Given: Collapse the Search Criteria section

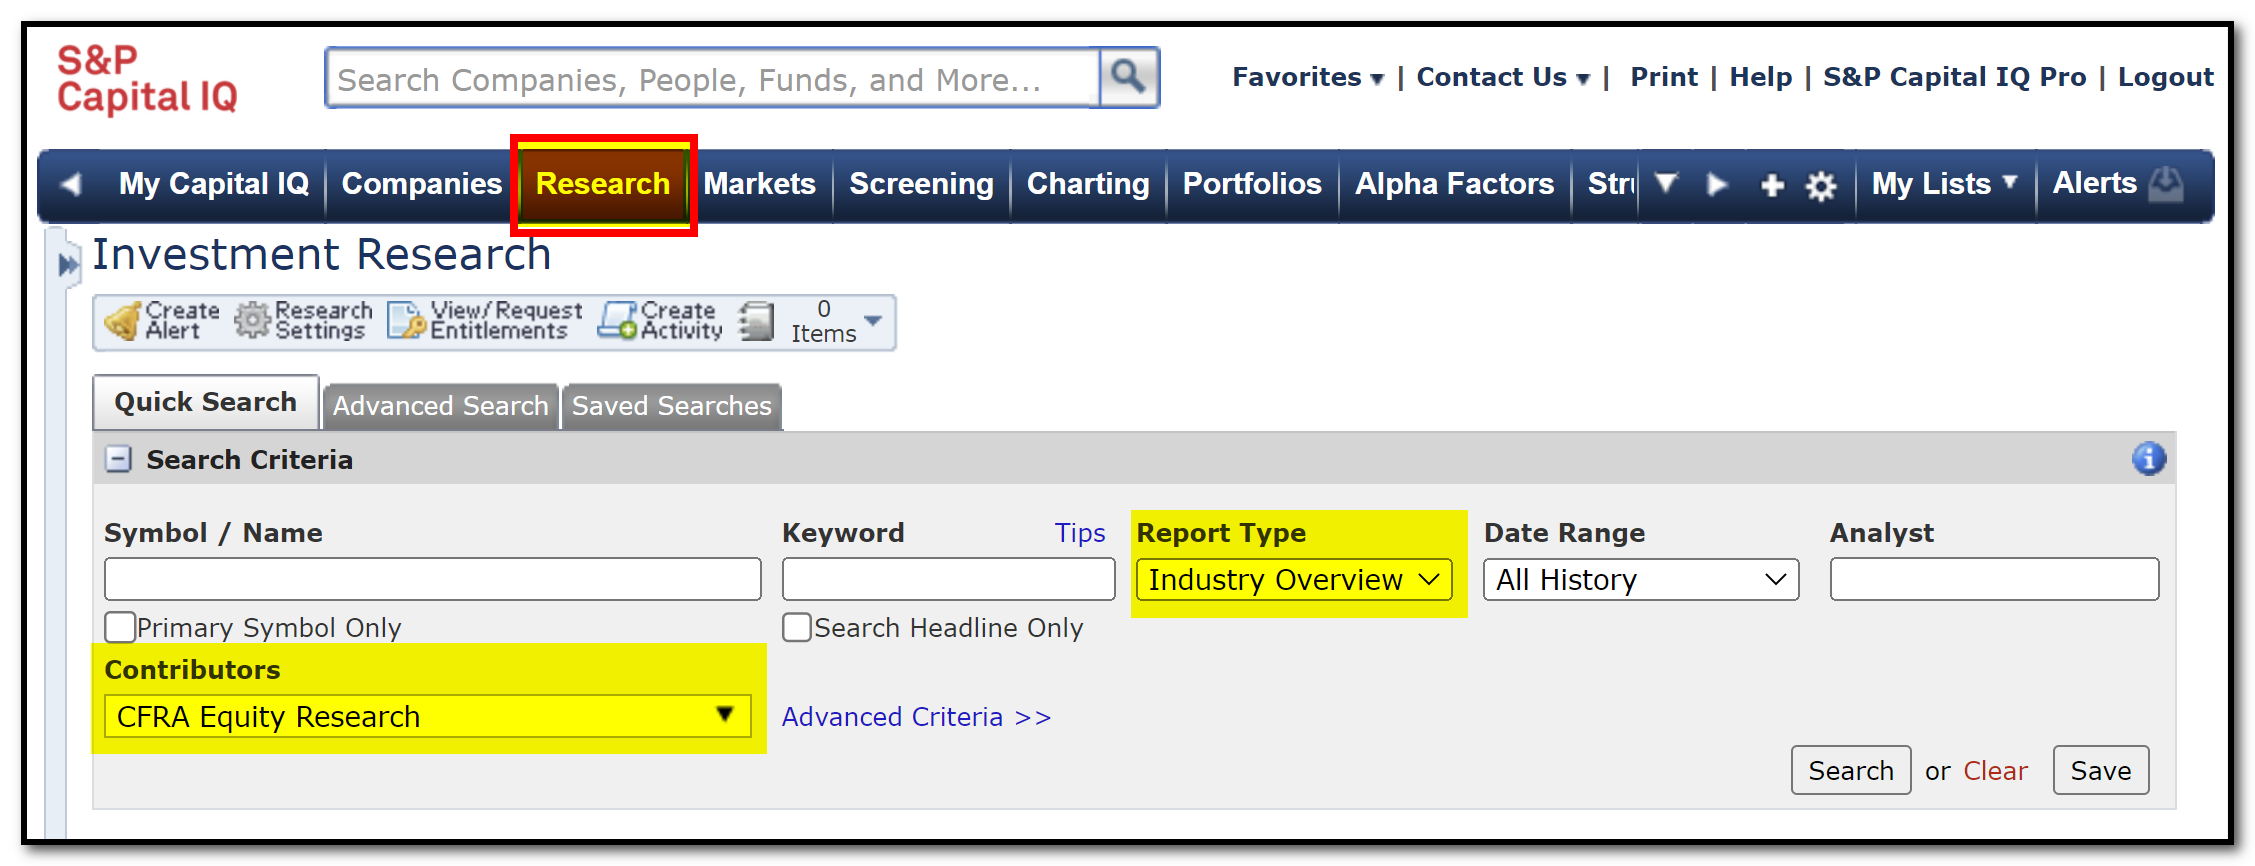Looking at the screenshot, I should tap(119, 459).
